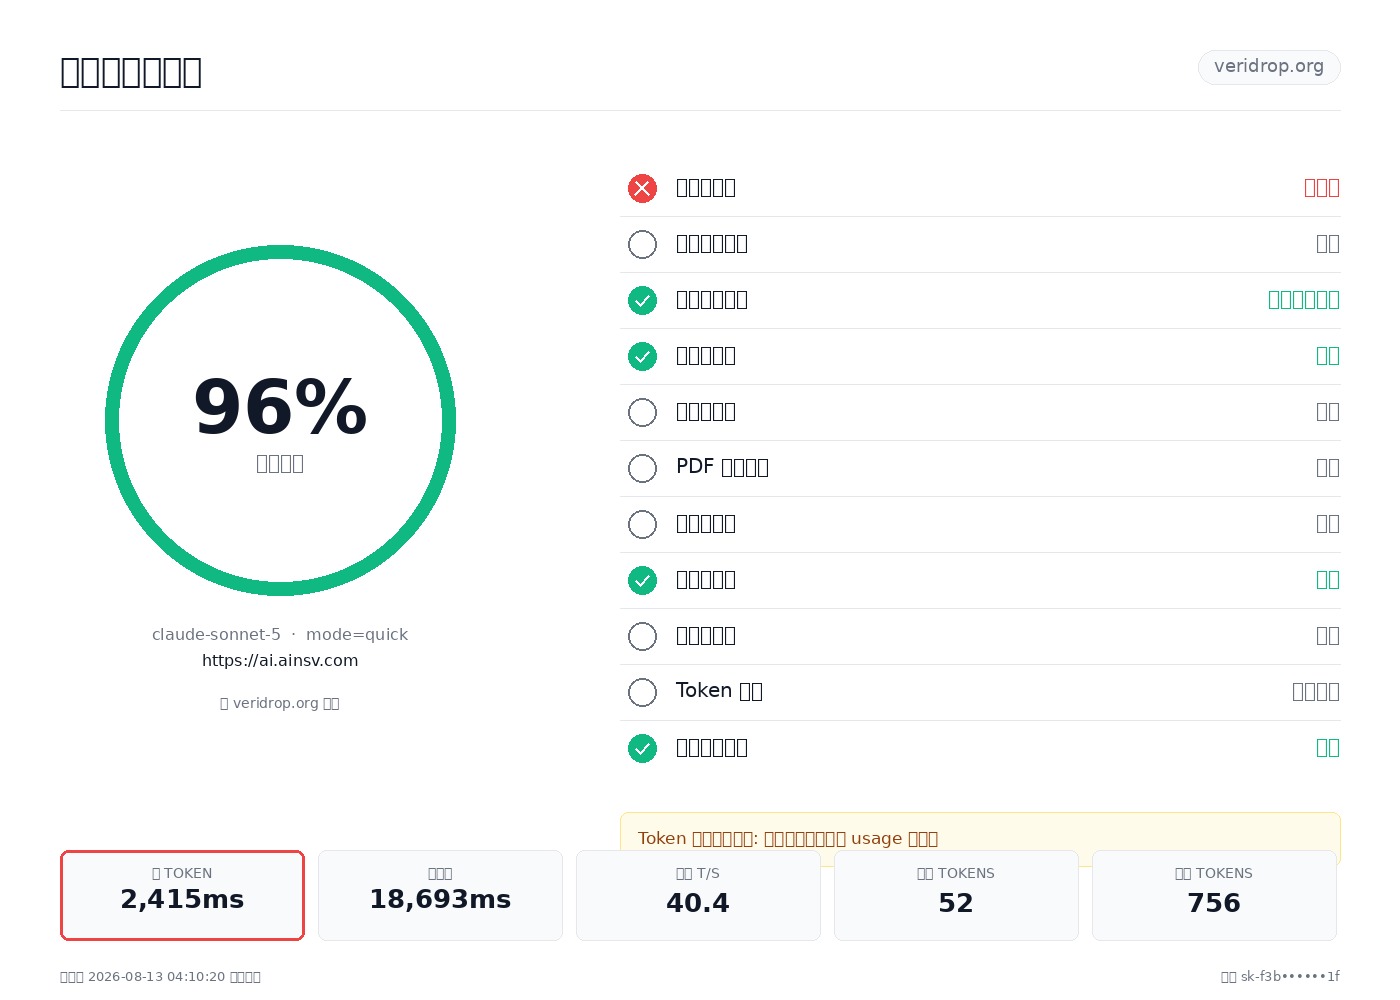Click the veridrop.org badge in the header
This screenshot has height=1000, width=1400.
(x=1269, y=67)
